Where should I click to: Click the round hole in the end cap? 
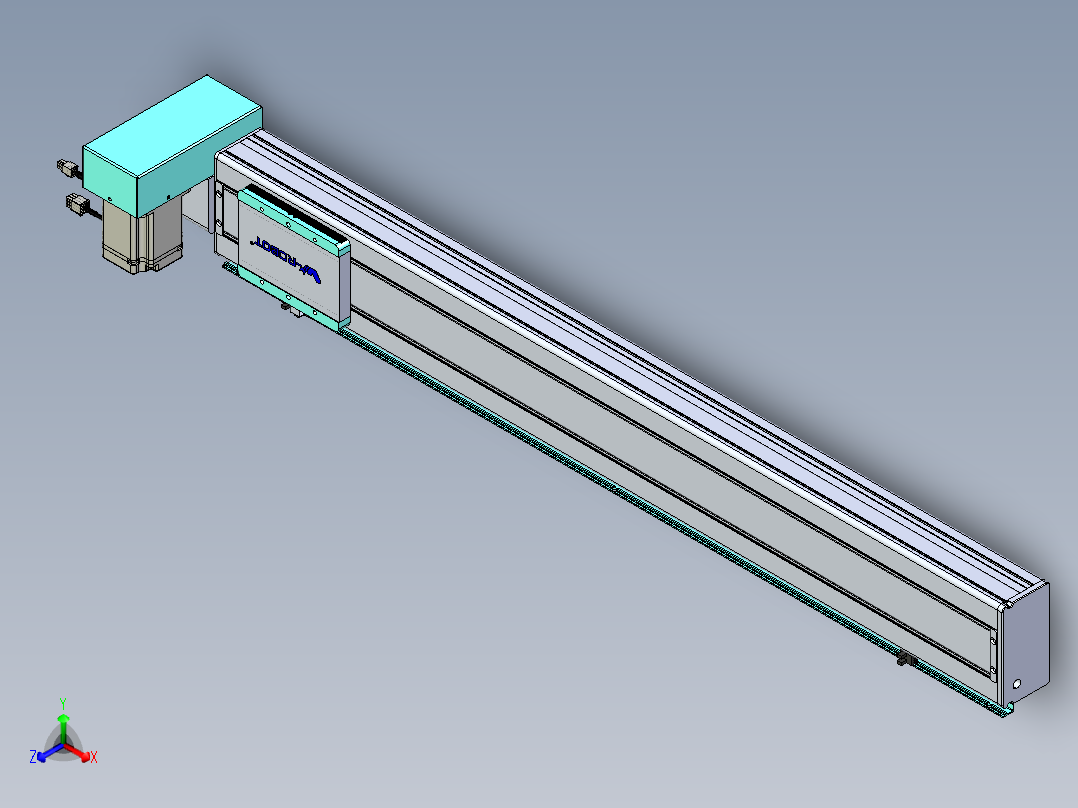point(1017,684)
